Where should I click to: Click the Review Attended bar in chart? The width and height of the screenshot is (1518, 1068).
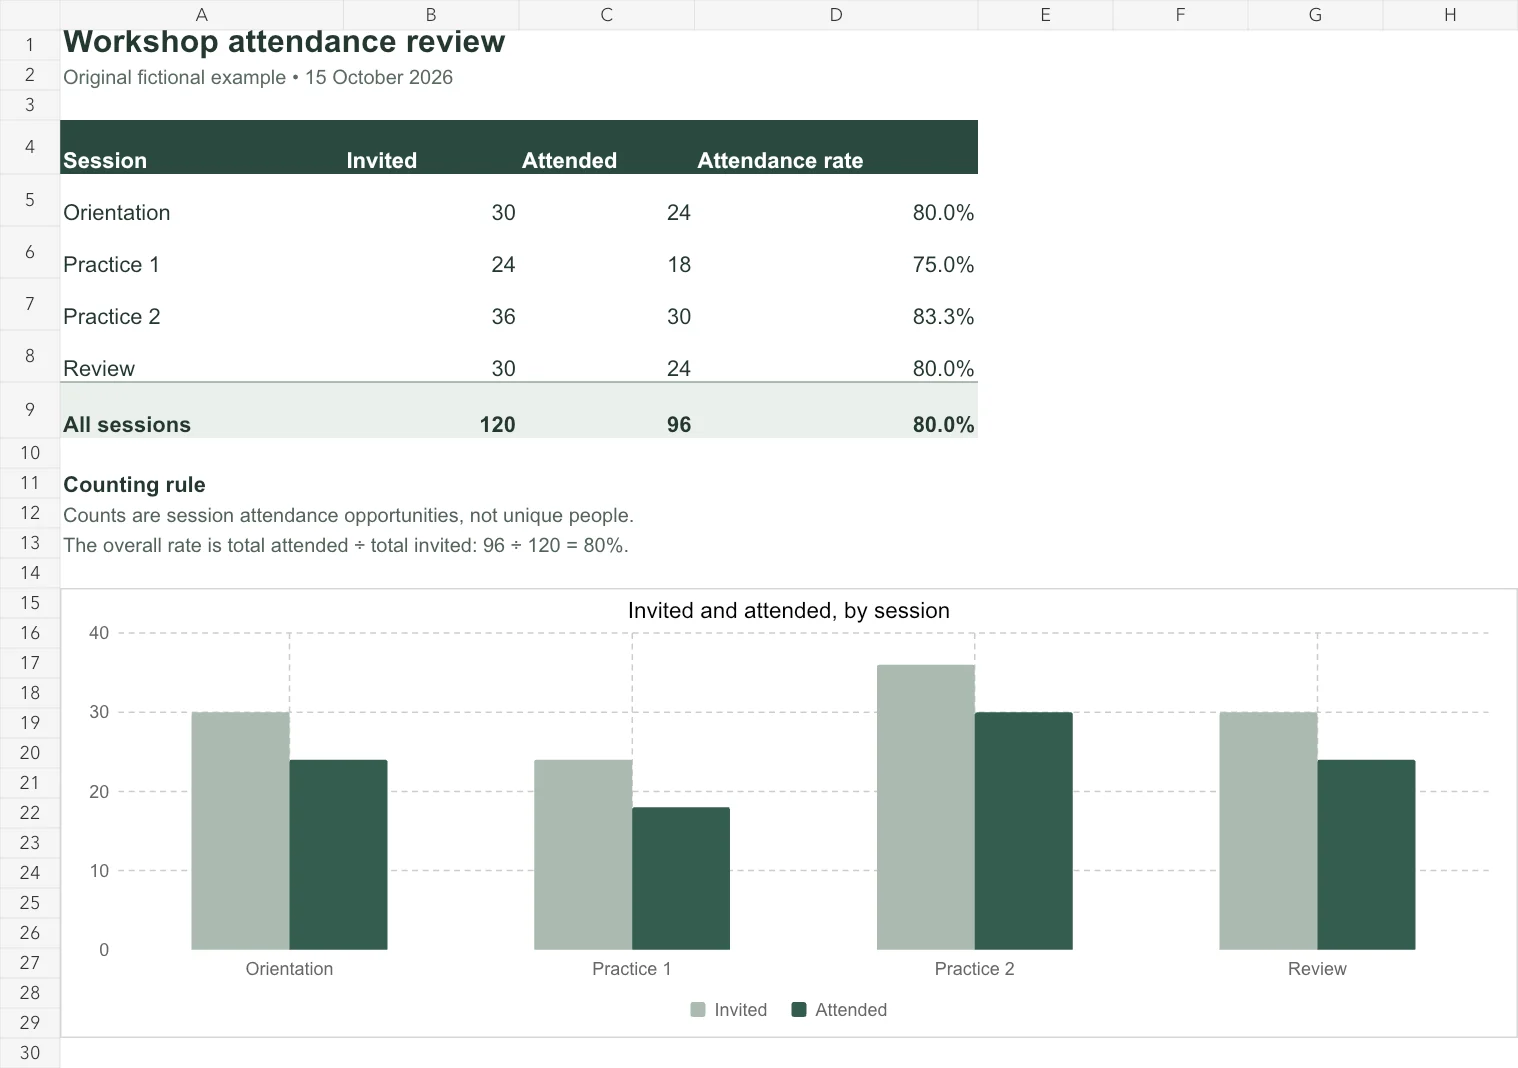click(x=1366, y=855)
